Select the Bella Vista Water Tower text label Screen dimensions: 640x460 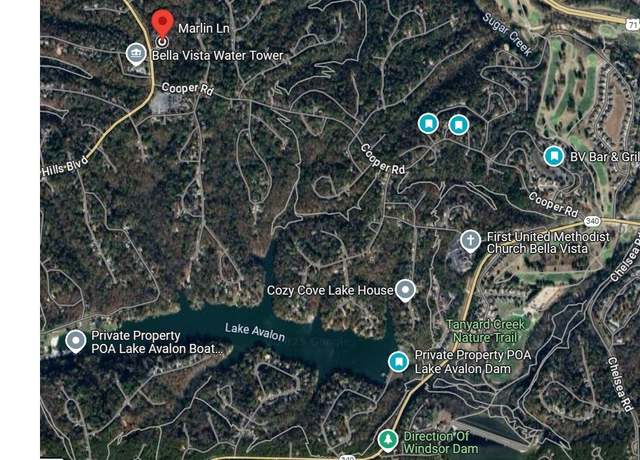[218, 56]
